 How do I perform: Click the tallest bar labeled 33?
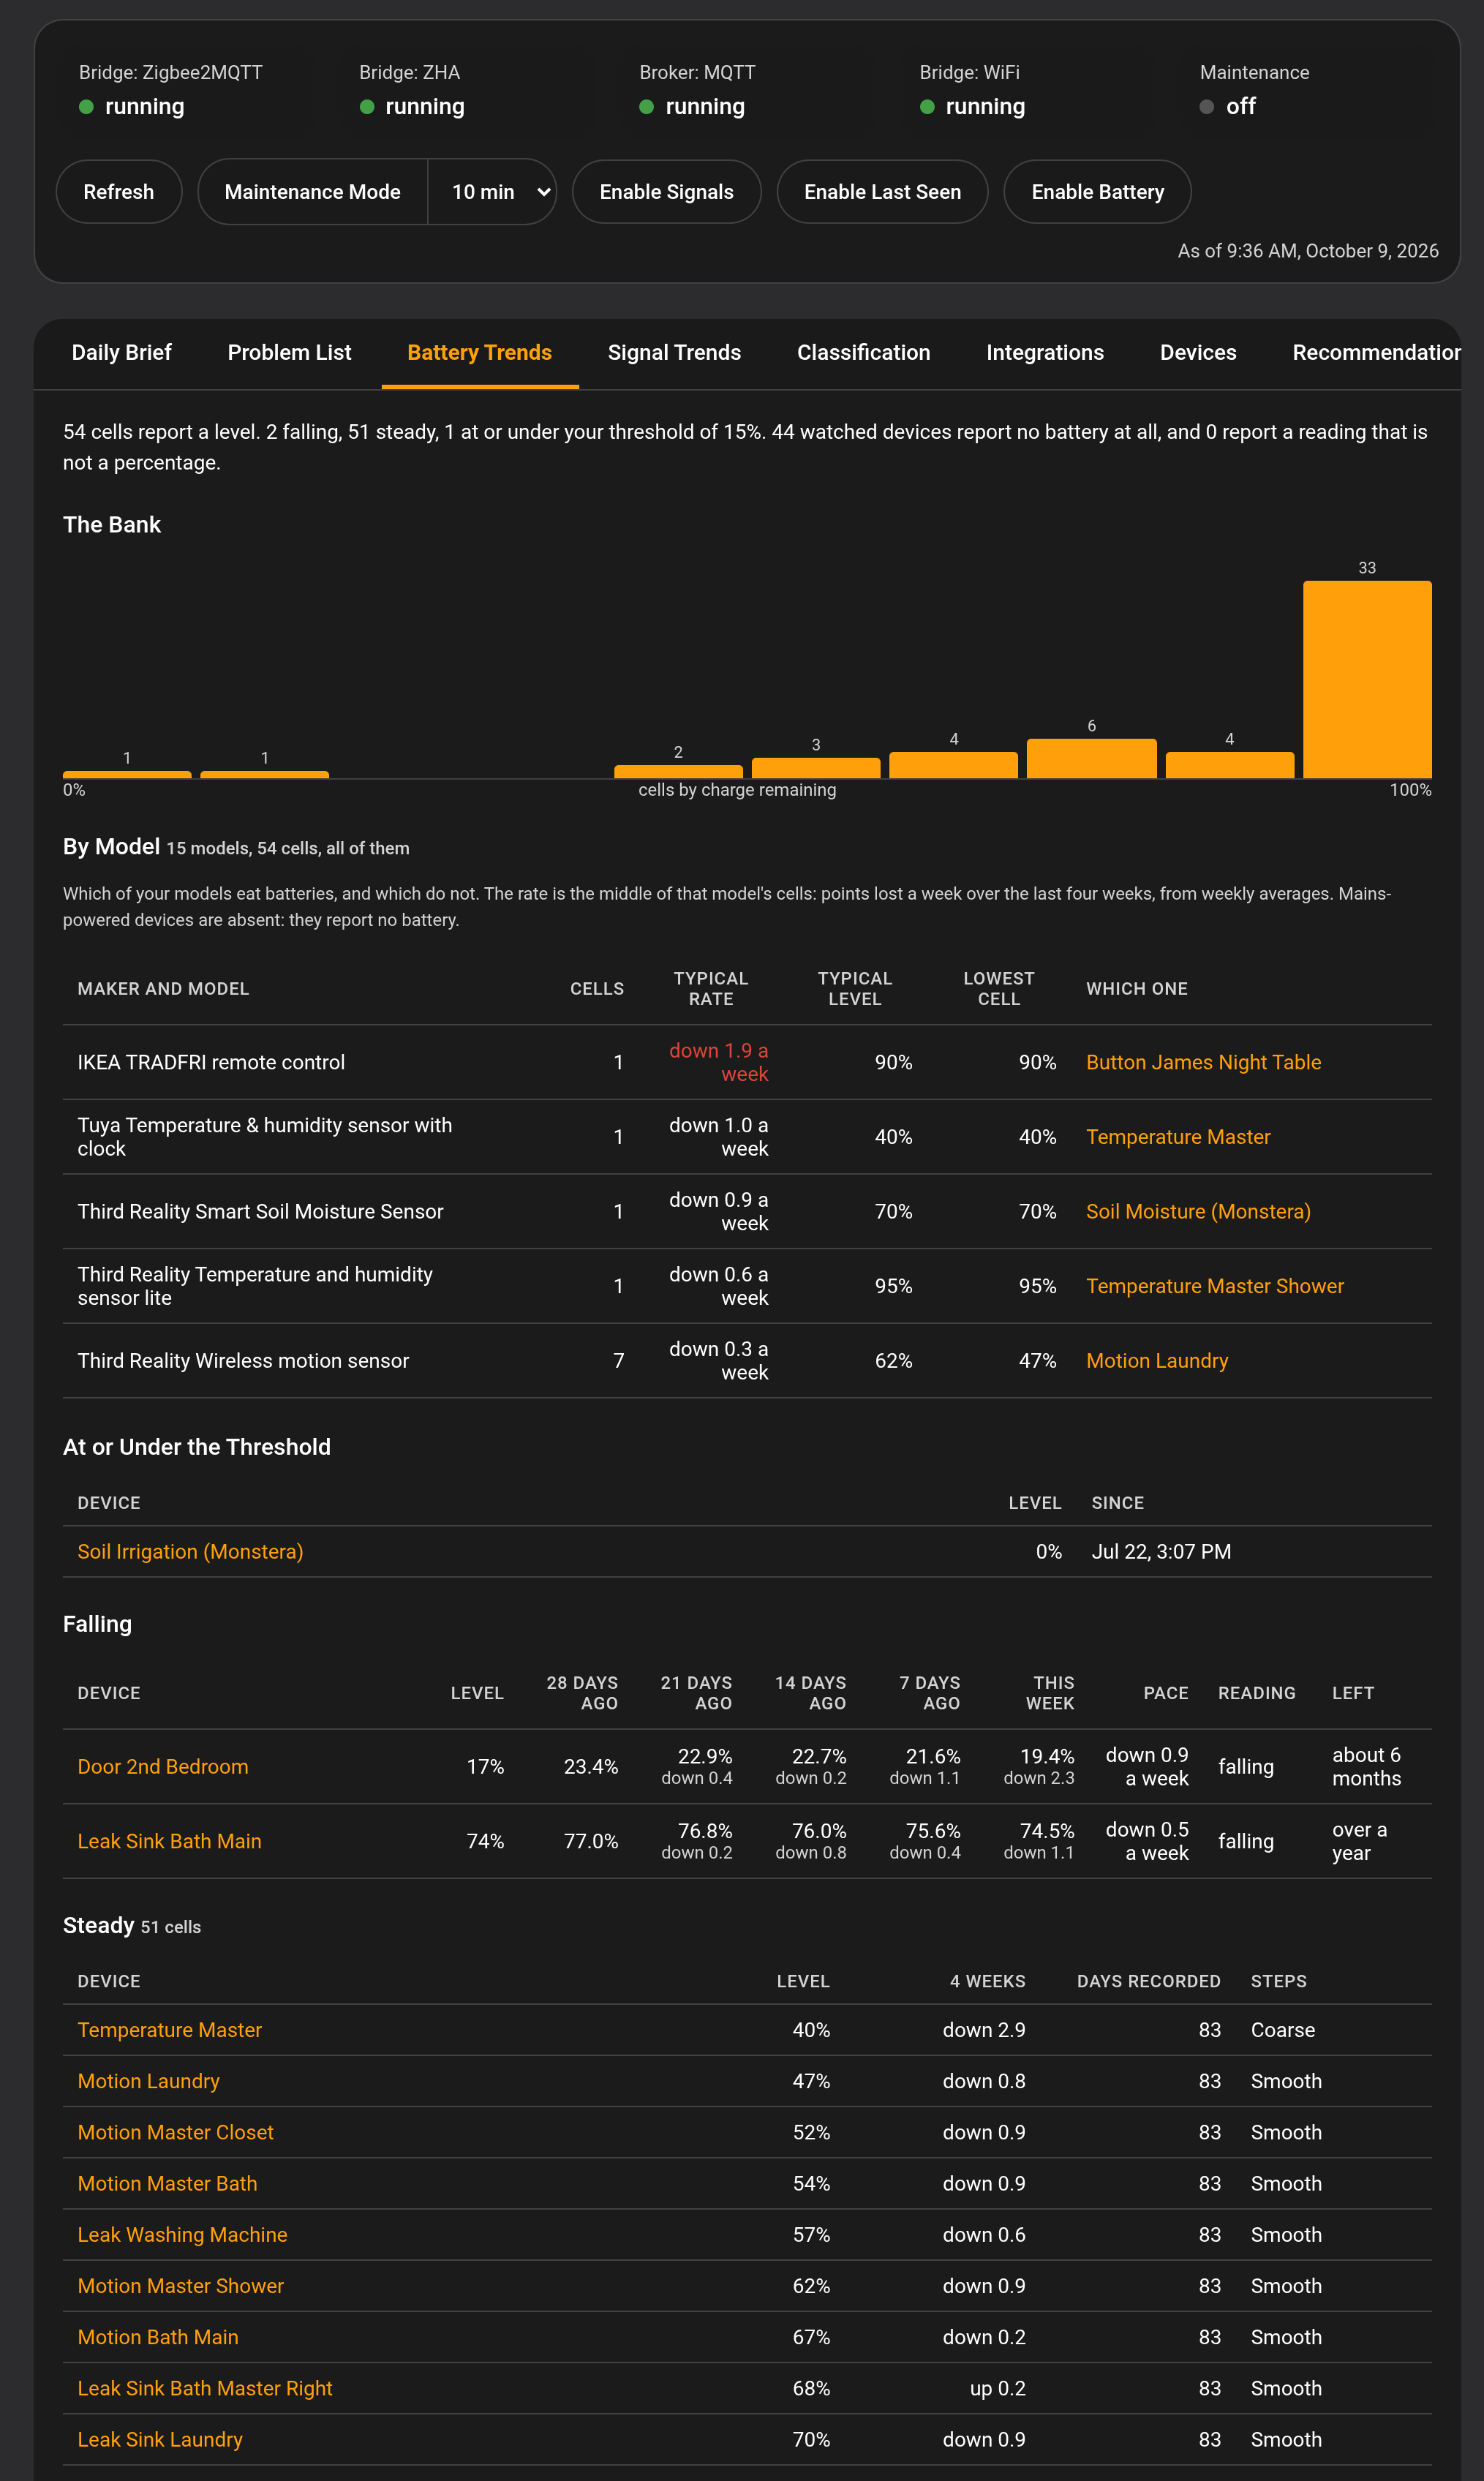point(1367,679)
